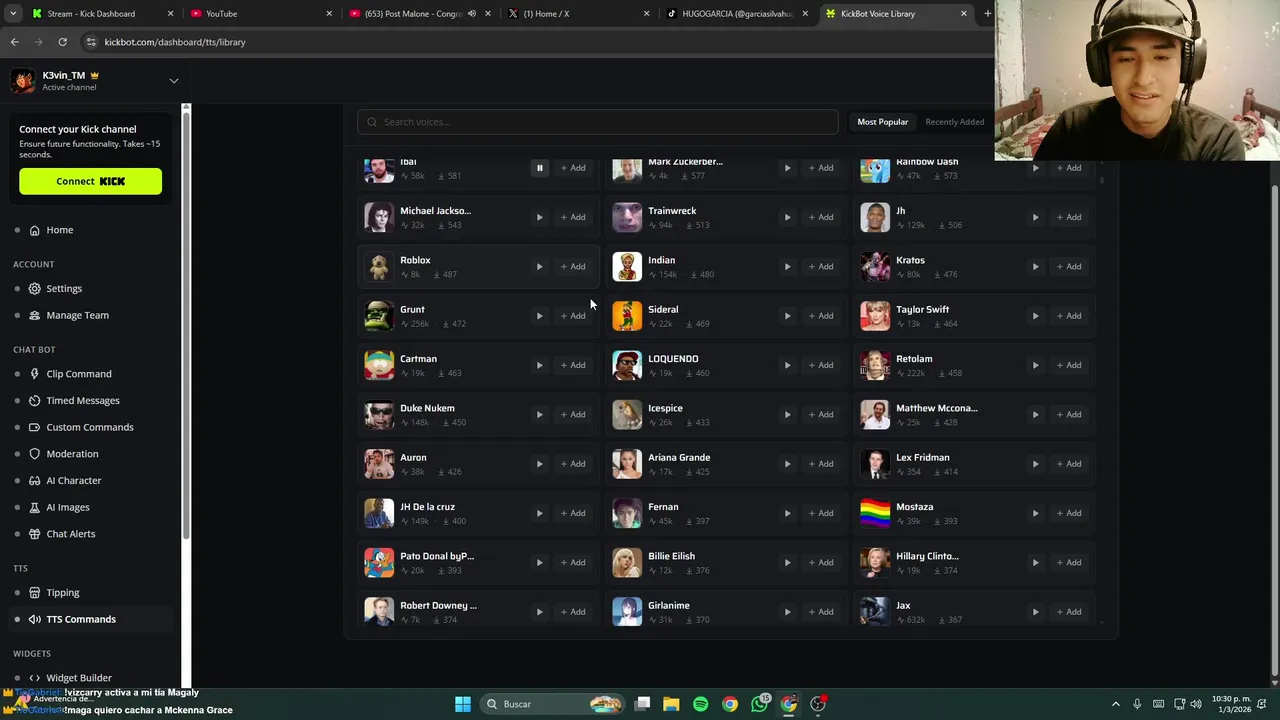Pause the Ibai voice preview
The height and width of the screenshot is (720, 1280).
[x=539, y=168]
